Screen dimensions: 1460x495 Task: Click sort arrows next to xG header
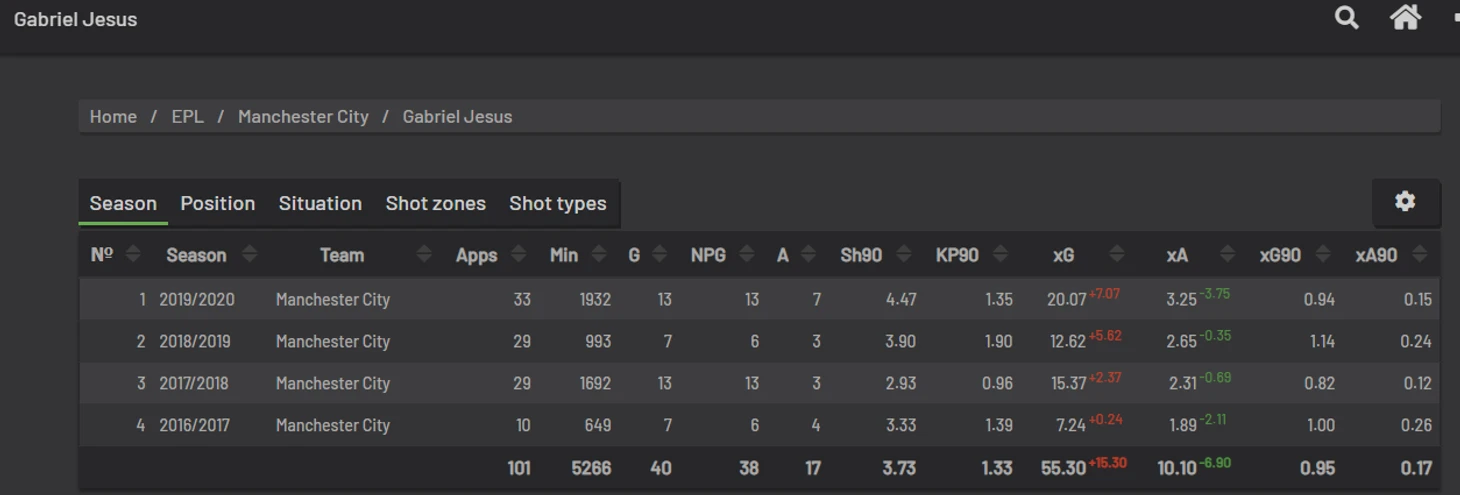tap(1117, 255)
